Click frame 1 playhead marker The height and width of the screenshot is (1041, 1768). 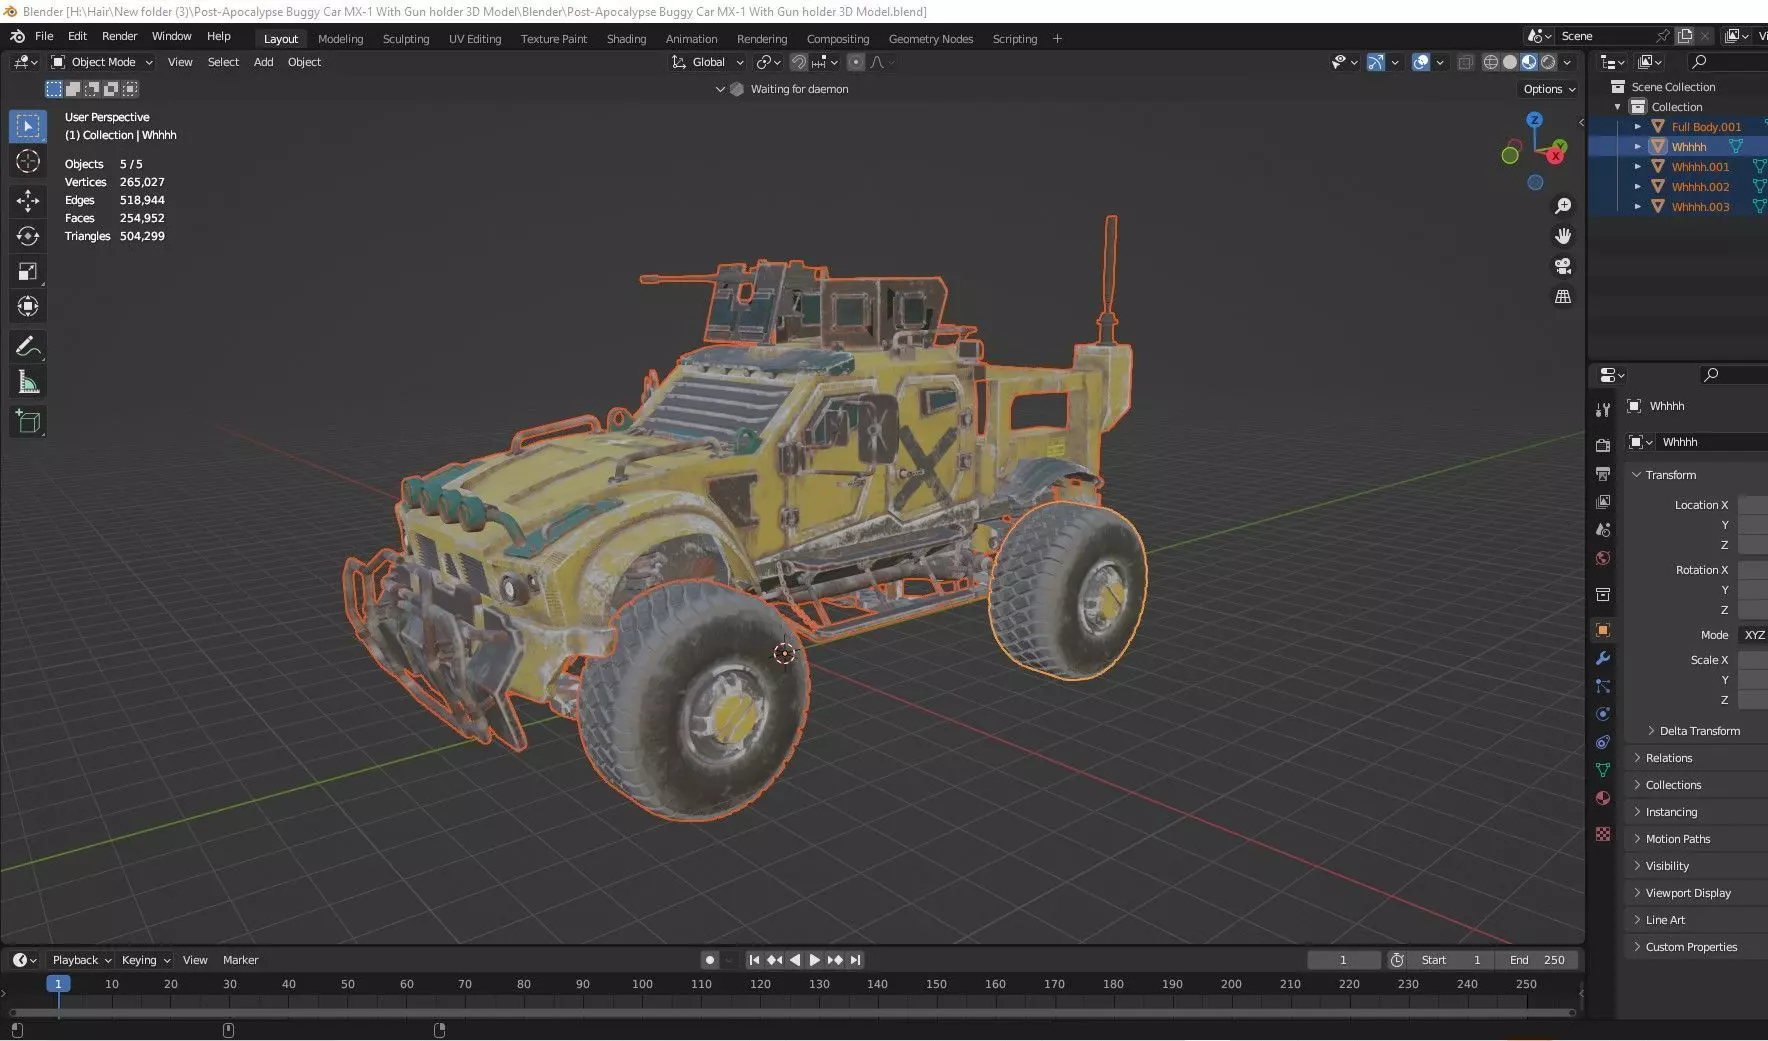[58, 984]
